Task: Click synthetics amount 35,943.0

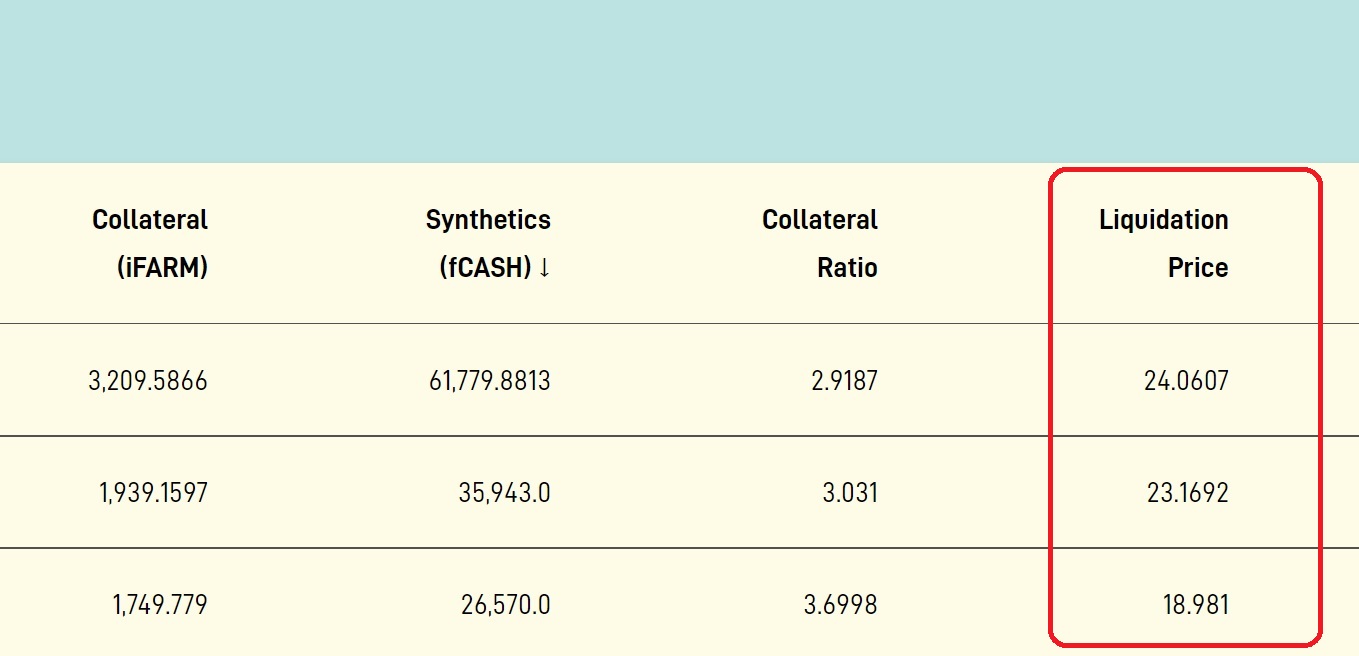Action: (506, 493)
